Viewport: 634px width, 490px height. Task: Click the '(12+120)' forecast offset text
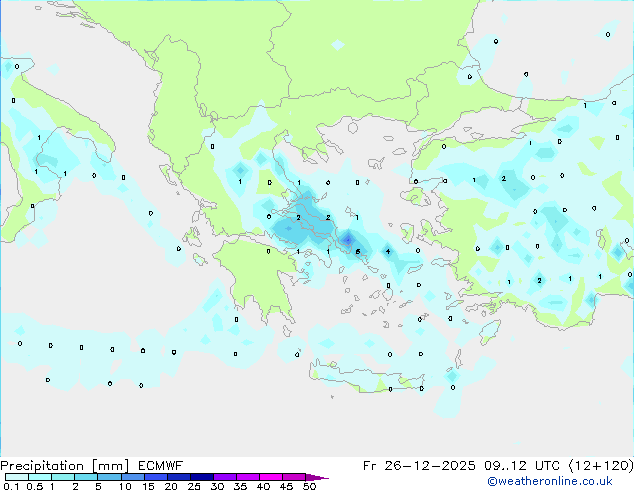point(601,466)
